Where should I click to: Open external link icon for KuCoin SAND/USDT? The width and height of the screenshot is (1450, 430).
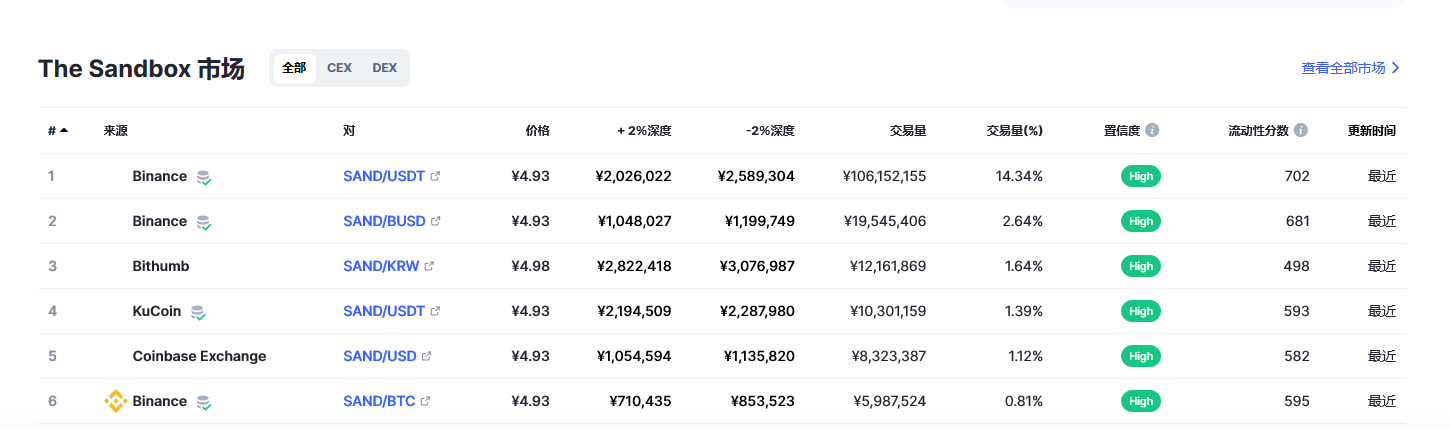click(435, 311)
